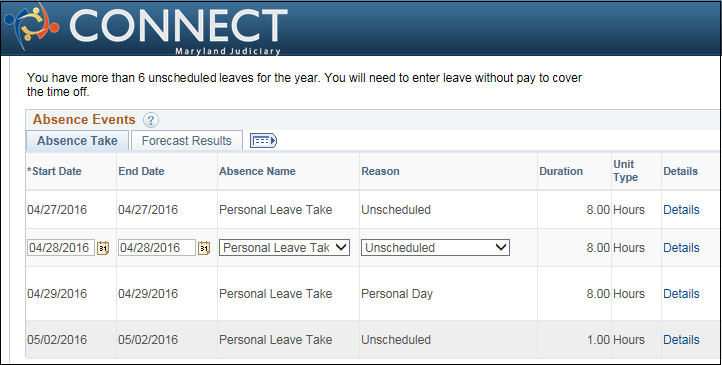Expand the Unscheduled reason dropdown

click(x=435, y=248)
